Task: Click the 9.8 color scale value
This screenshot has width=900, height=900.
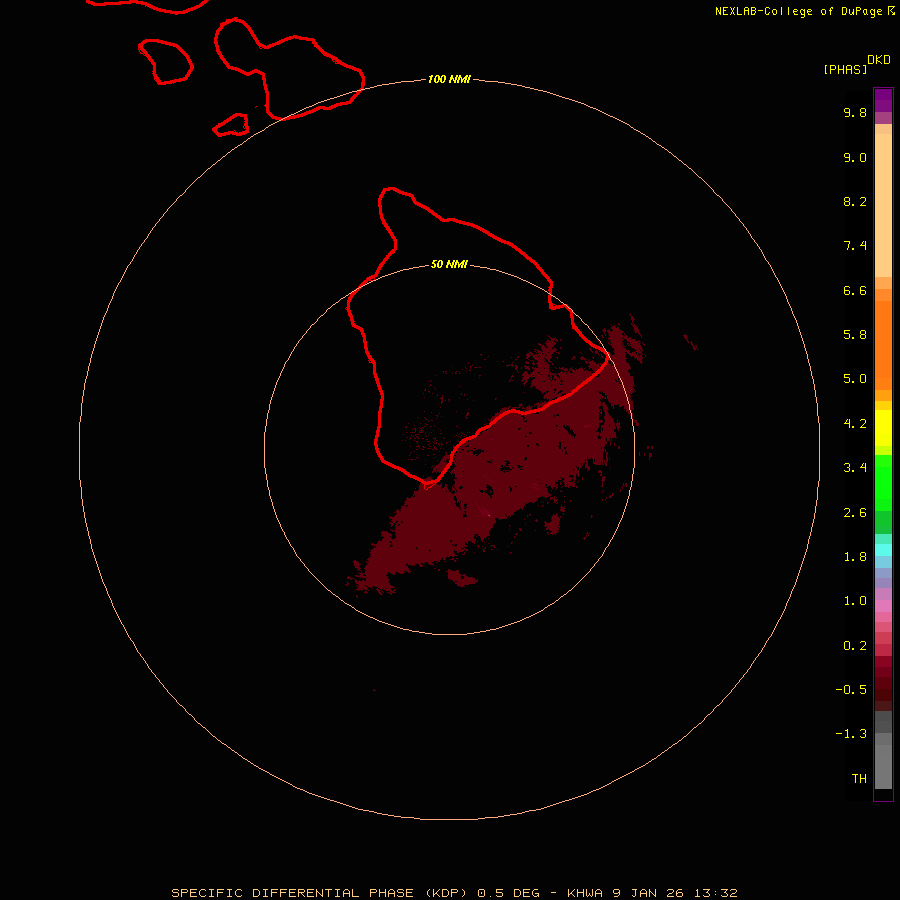Action: [855, 112]
